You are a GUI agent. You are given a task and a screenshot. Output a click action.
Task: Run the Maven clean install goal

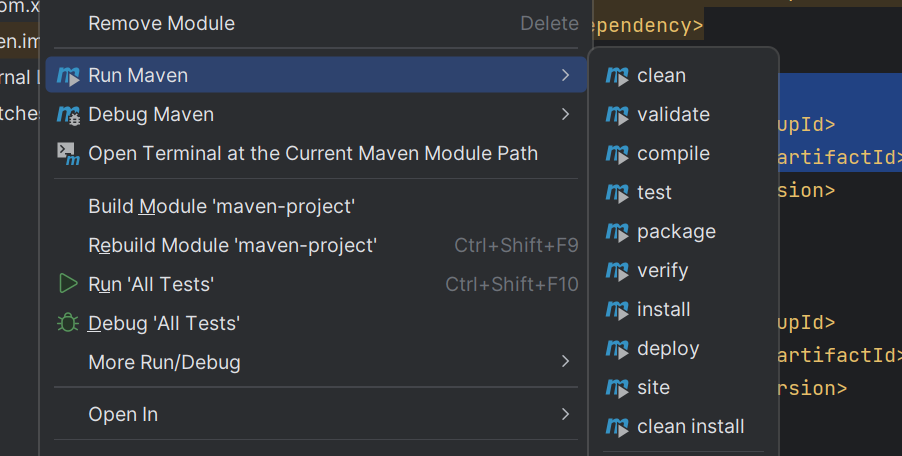[690, 427]
